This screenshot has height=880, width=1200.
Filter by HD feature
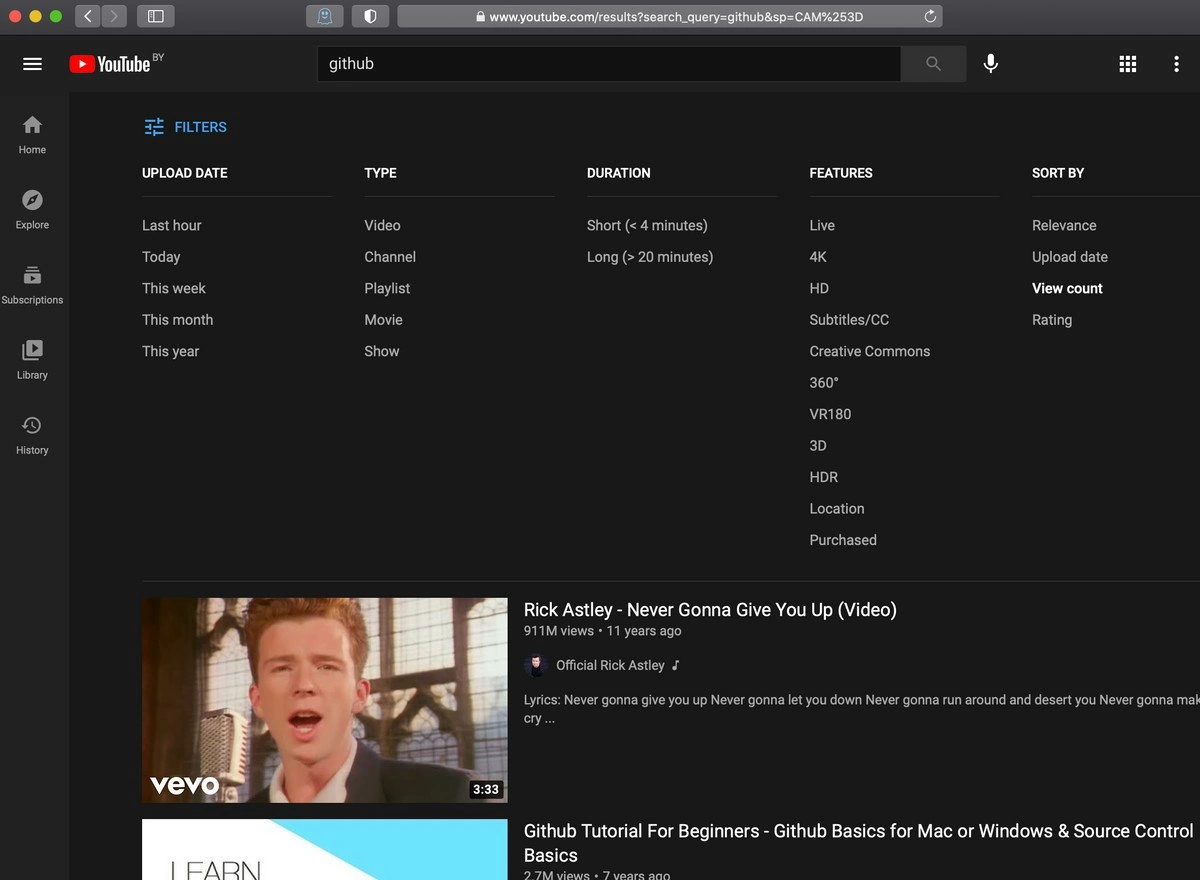(x=819, y=288)
